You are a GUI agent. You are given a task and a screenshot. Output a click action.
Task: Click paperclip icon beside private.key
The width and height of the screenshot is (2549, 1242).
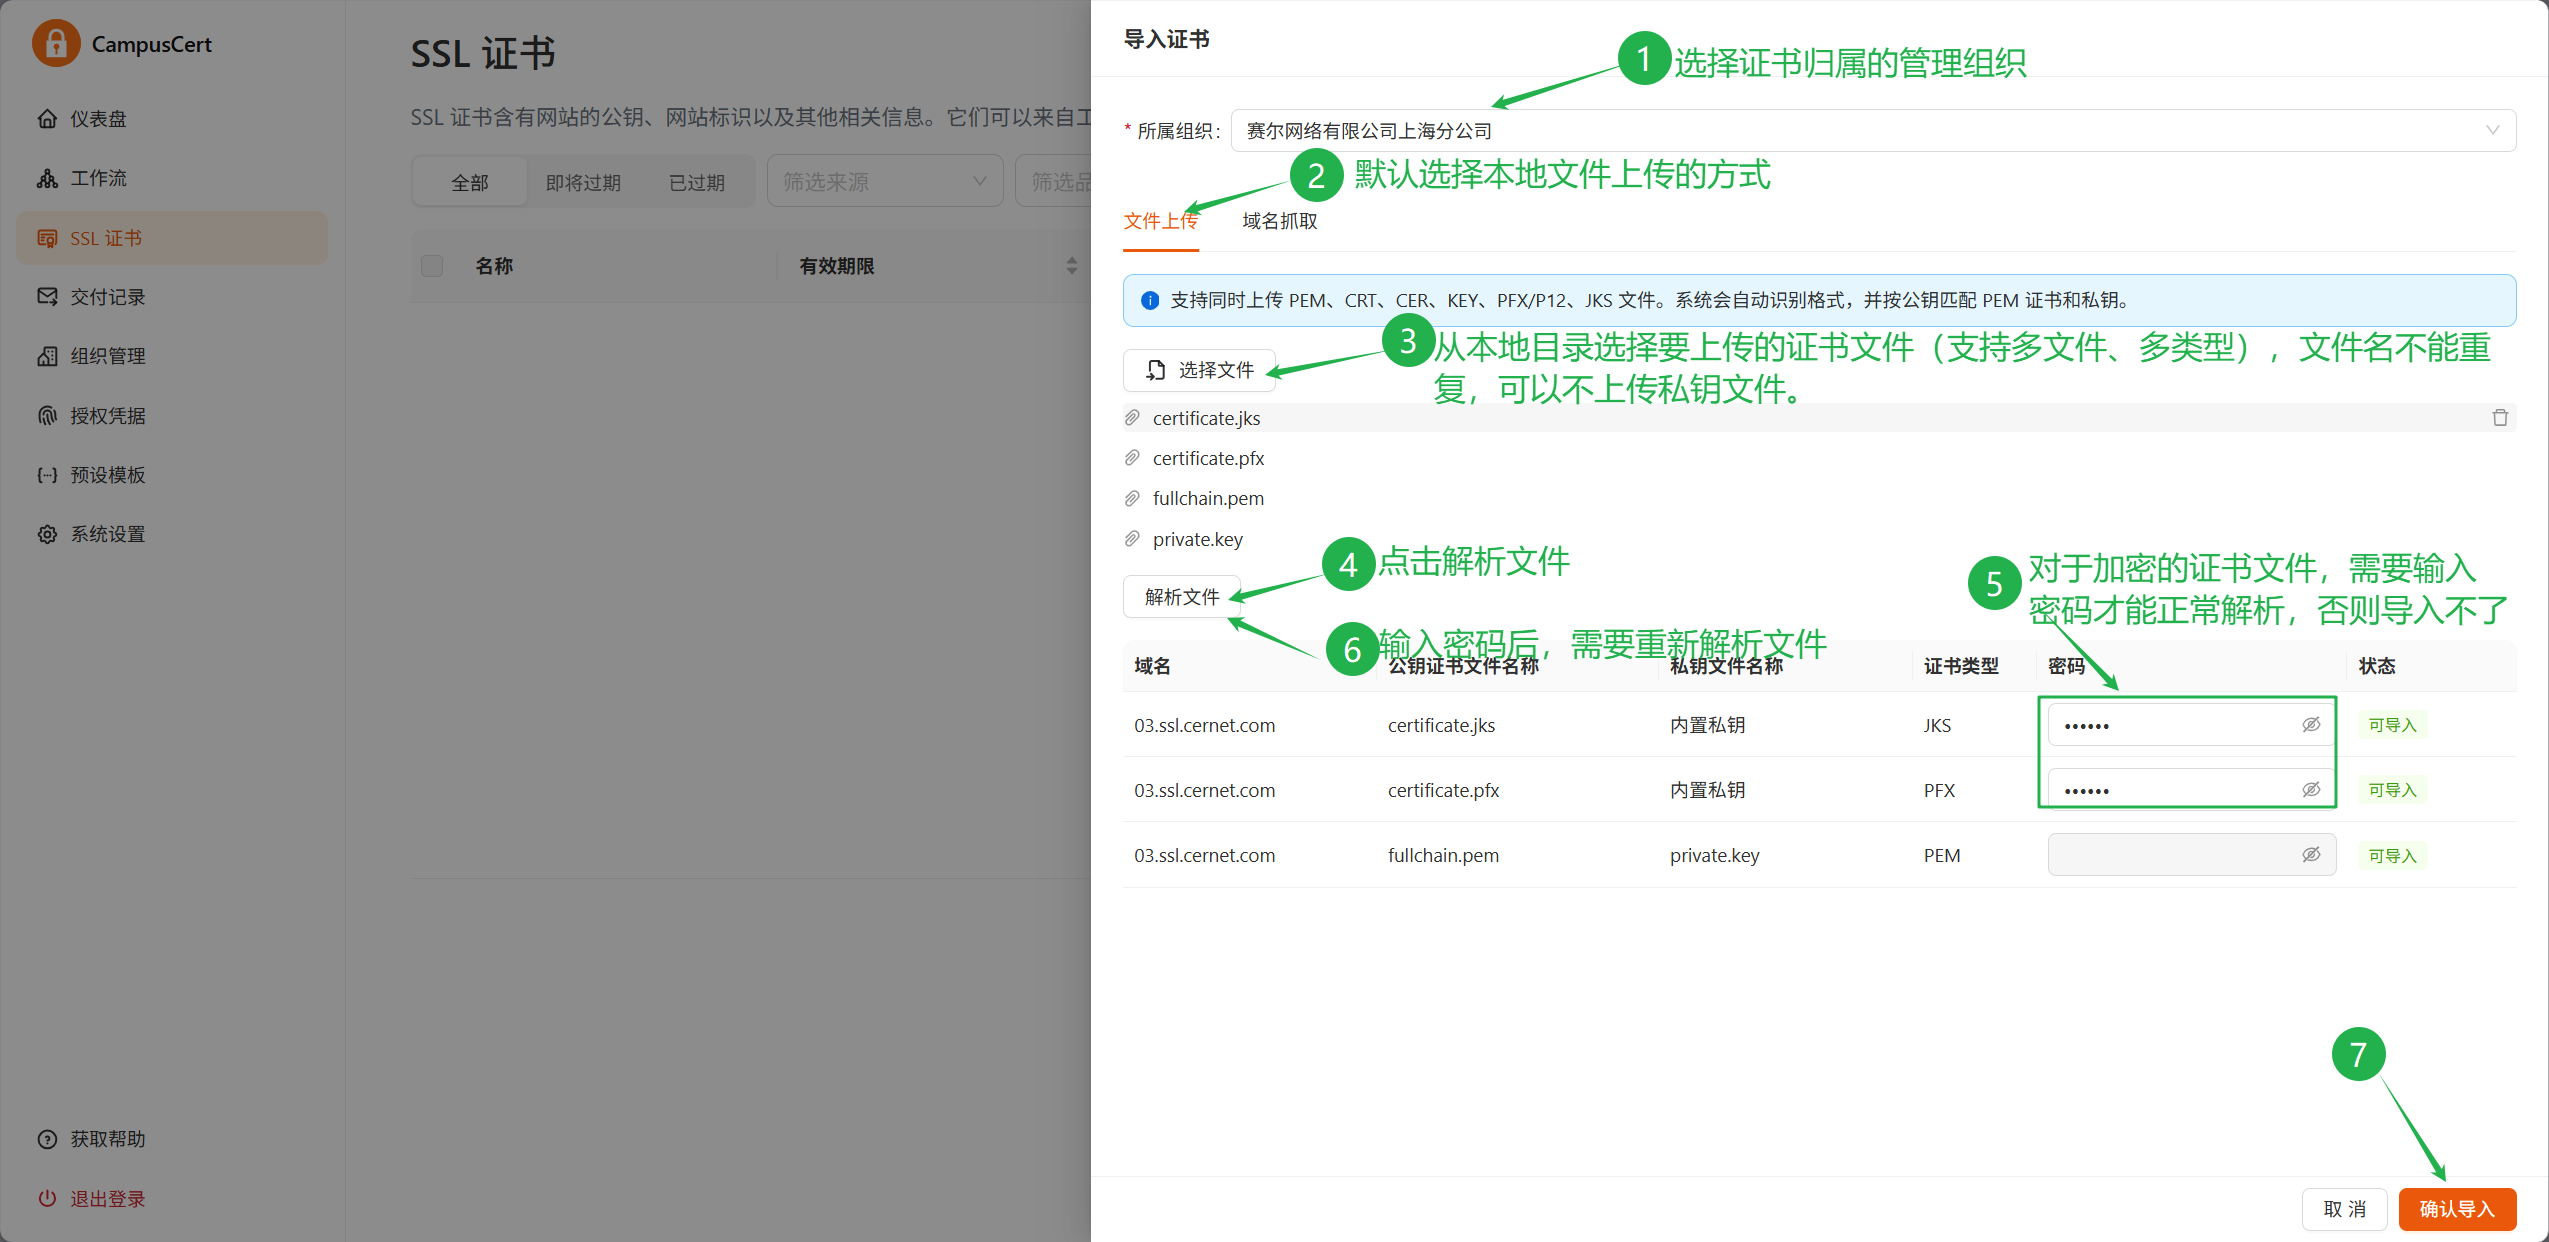pyautogui.click(x=1132, y=539)
